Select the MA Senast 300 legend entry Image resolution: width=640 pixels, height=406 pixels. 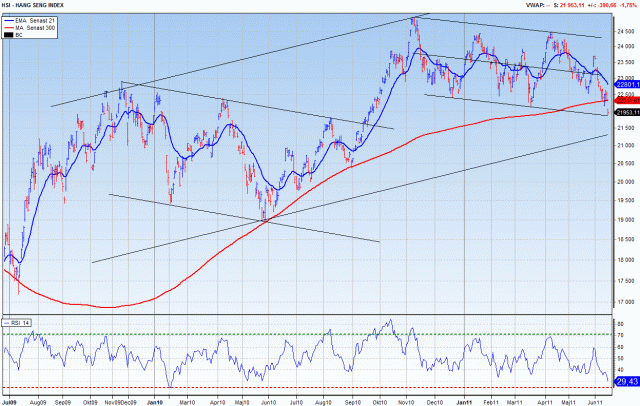tap(40, 27)
